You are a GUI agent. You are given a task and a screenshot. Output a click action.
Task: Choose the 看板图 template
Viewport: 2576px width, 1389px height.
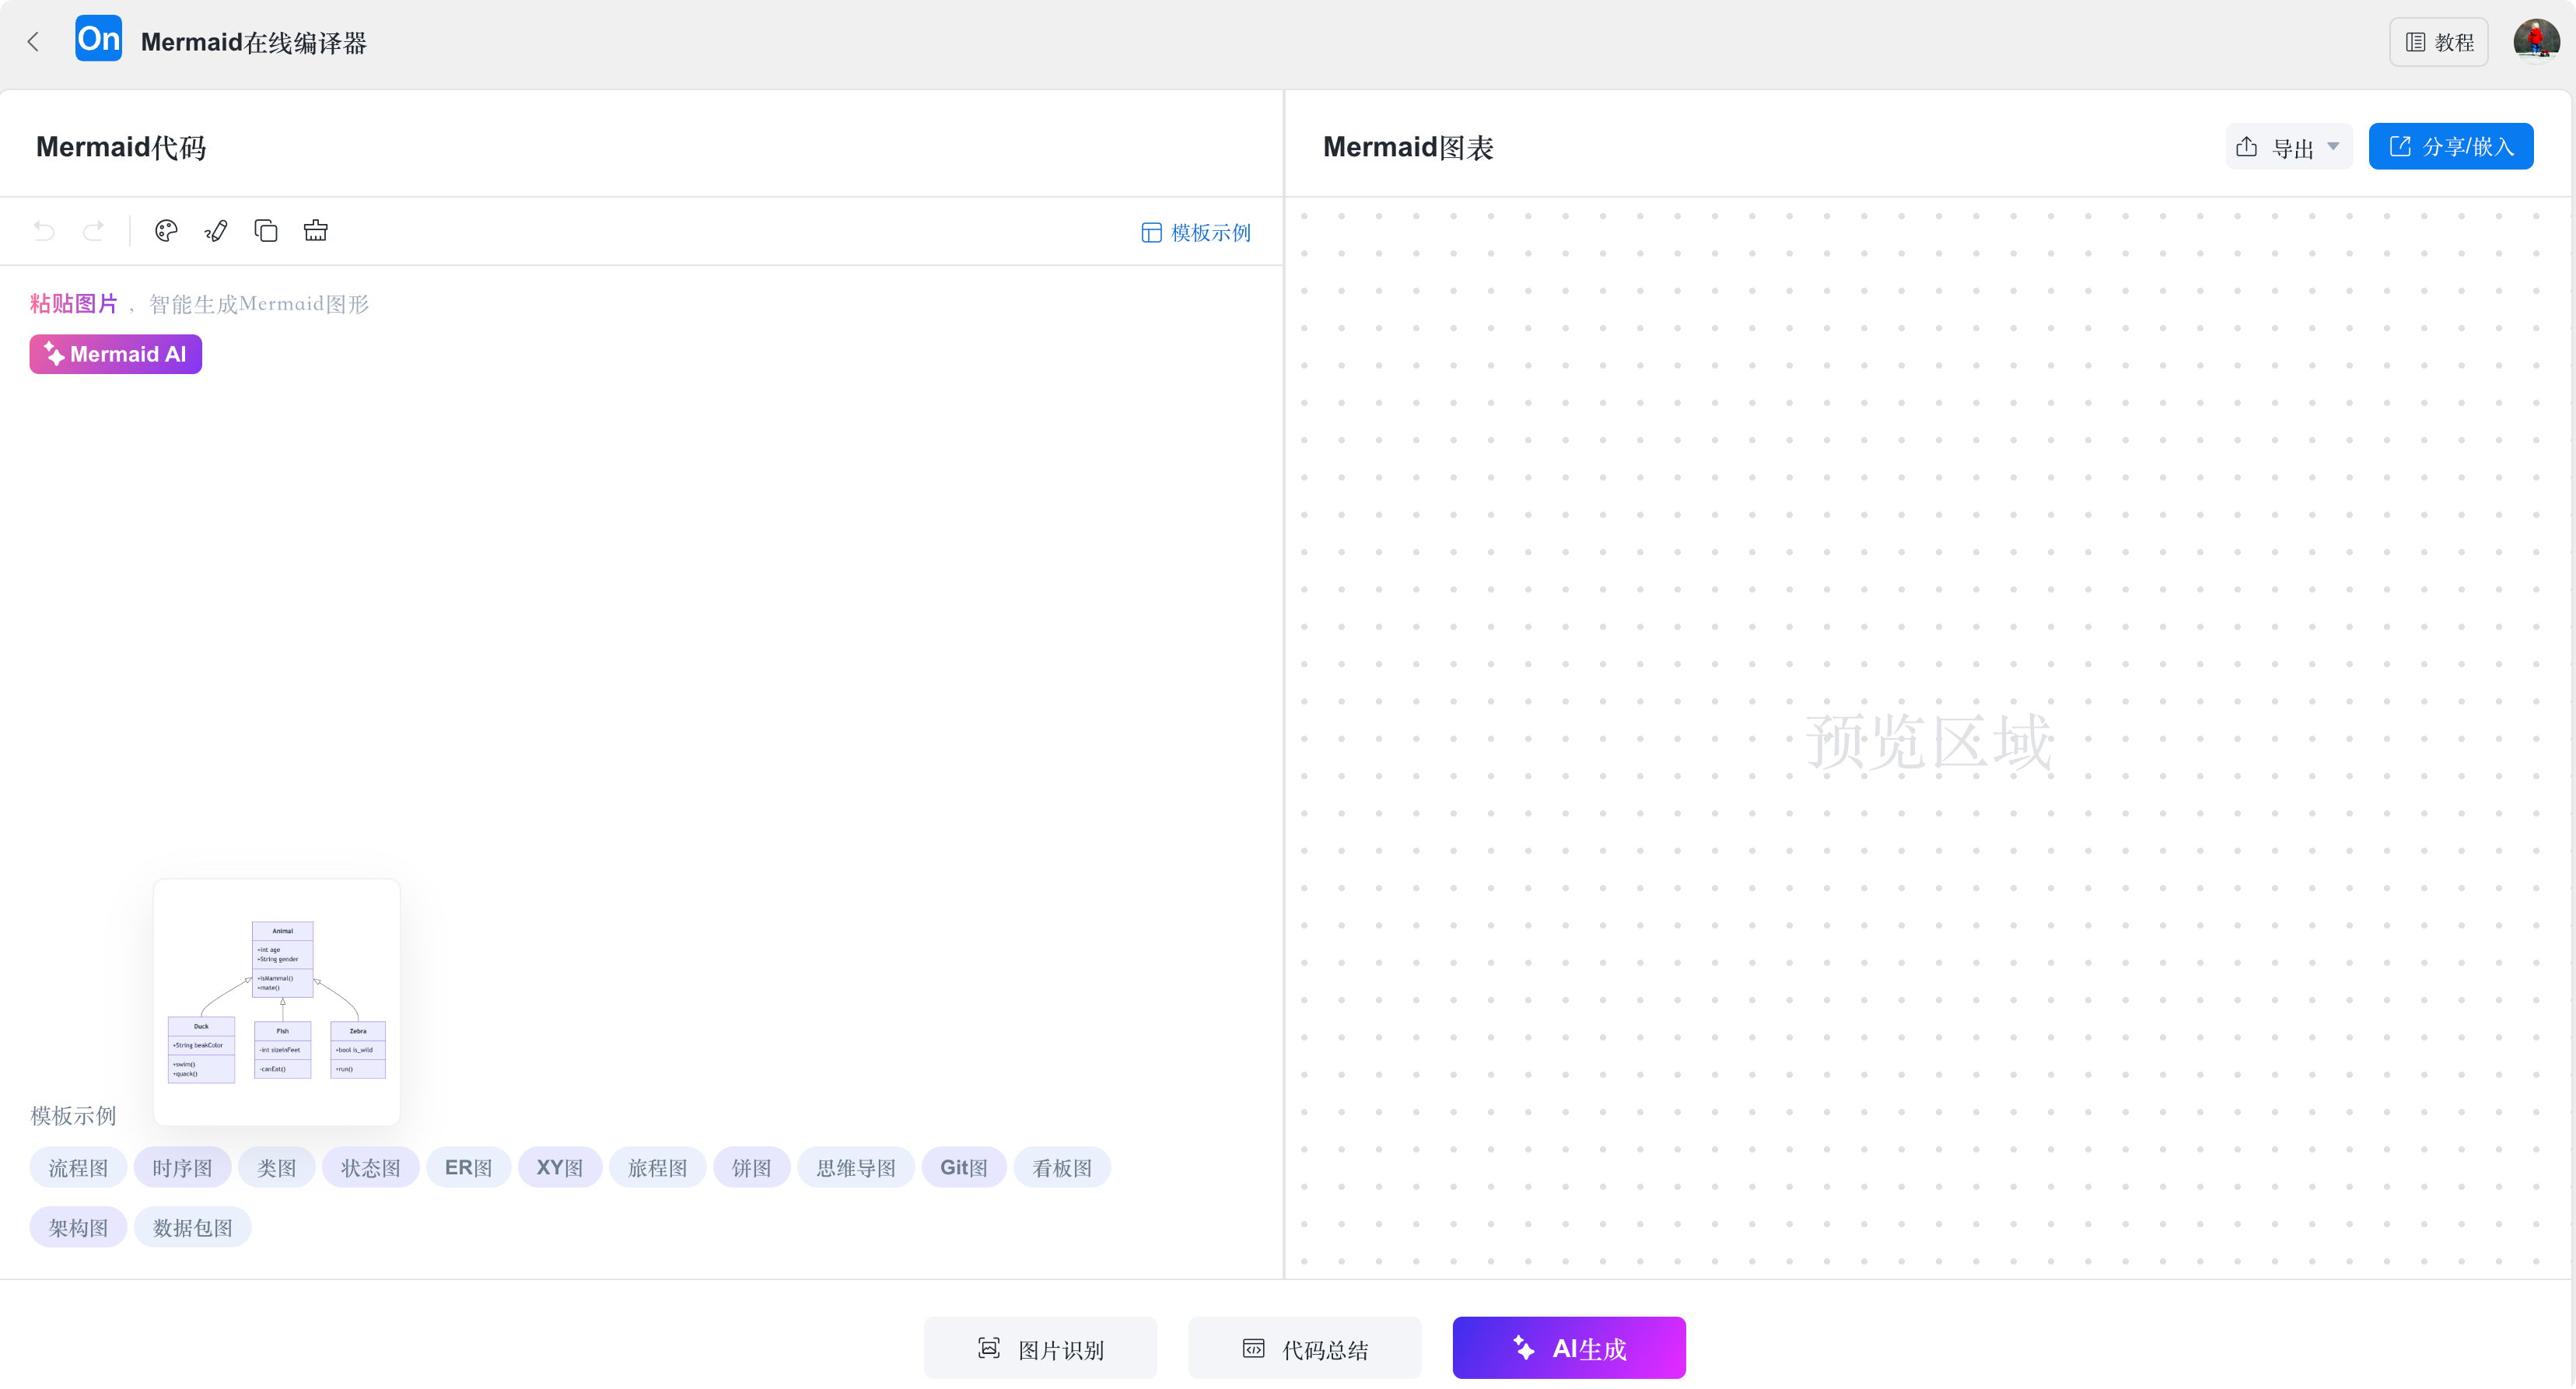pos(1062,1167)
